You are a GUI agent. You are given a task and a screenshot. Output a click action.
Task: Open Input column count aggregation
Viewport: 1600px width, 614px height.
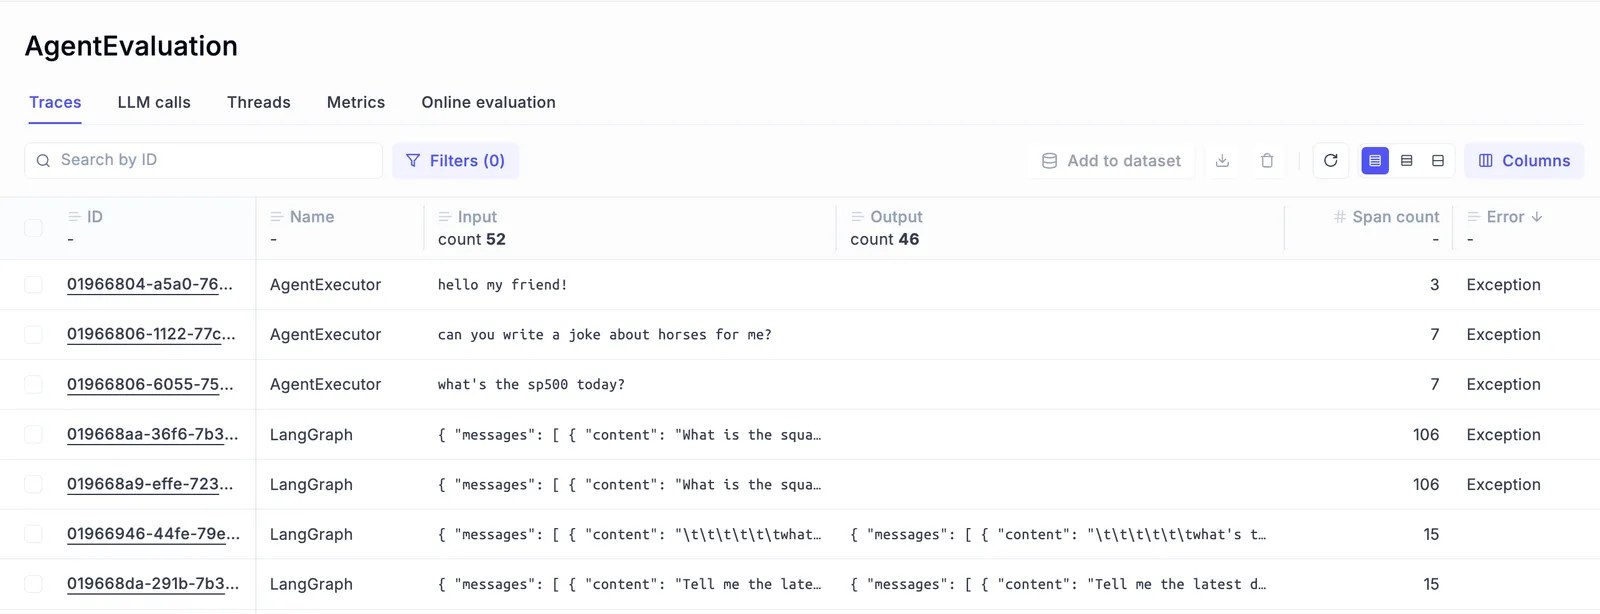(x=472, y=240)
